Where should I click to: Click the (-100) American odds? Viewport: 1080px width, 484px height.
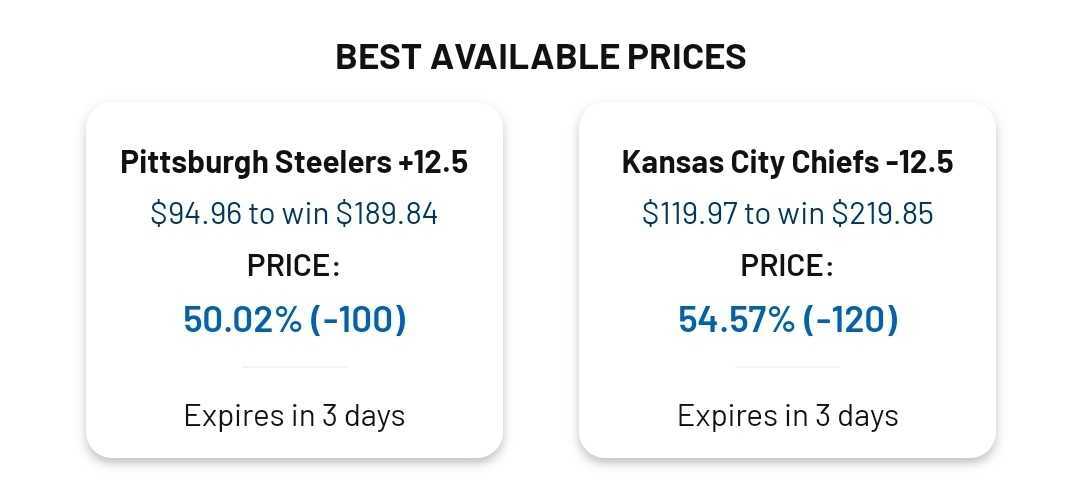358,320
